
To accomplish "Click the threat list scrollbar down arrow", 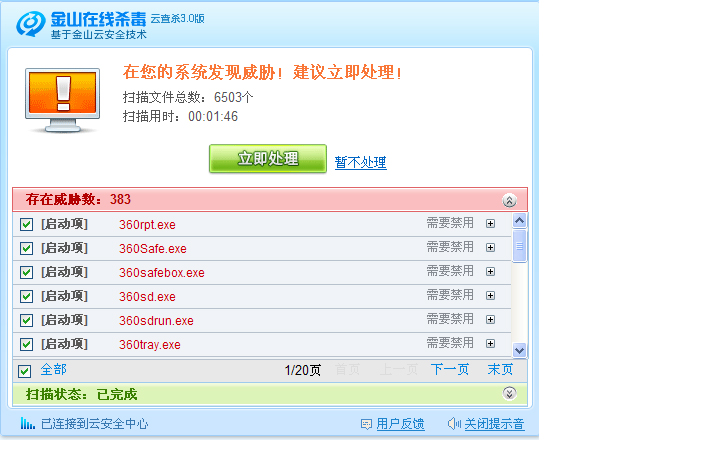I will click(x=519, y=350).
